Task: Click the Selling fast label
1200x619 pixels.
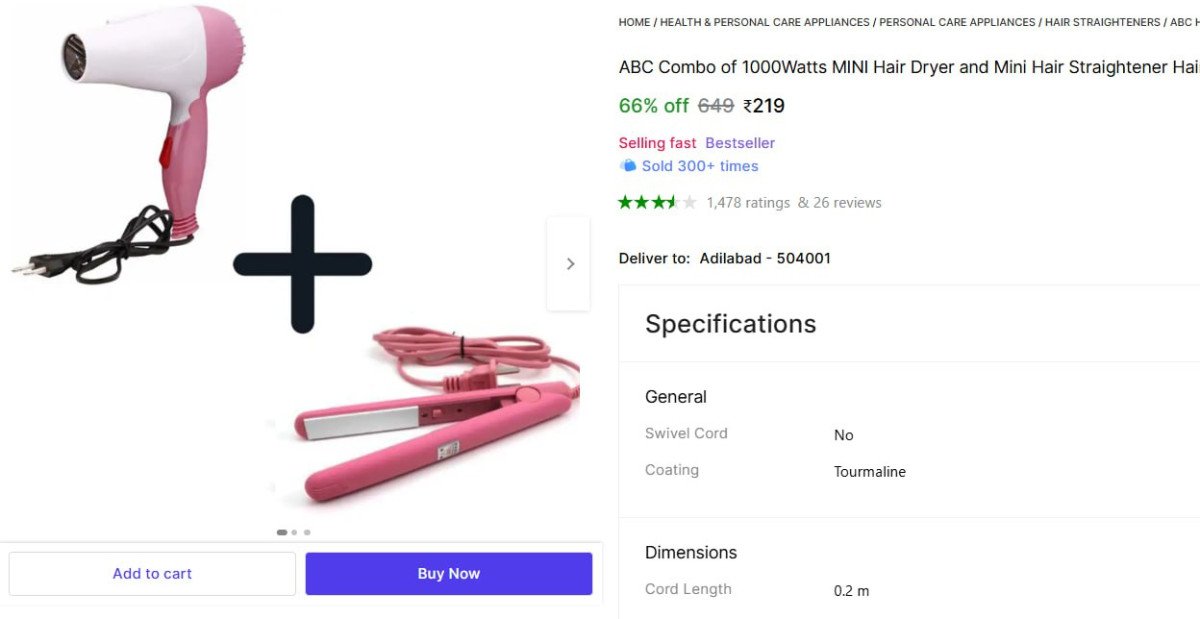Action: (657, 143)
